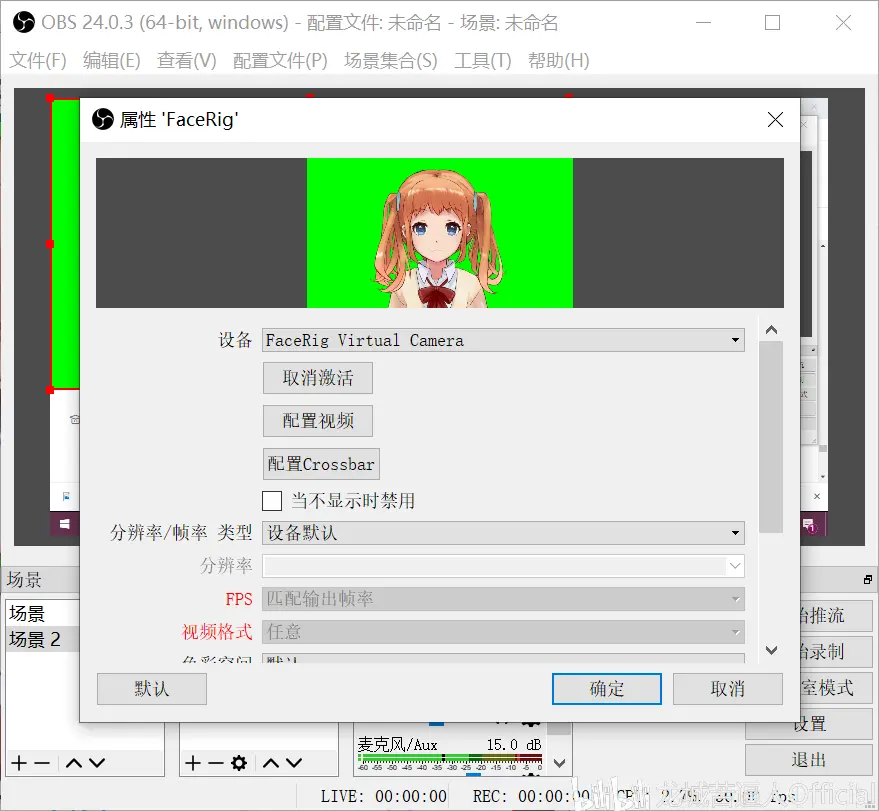Open the 文件(F) menu
The image size is (879, 811).
click(38, 60)
